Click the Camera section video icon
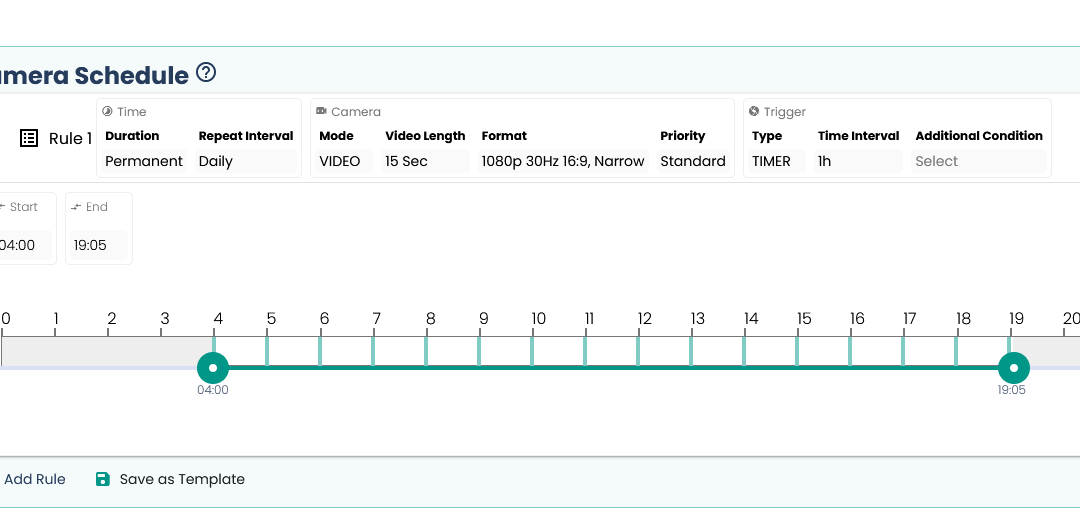The image size is (1080, 518). (x=321, y=112)
